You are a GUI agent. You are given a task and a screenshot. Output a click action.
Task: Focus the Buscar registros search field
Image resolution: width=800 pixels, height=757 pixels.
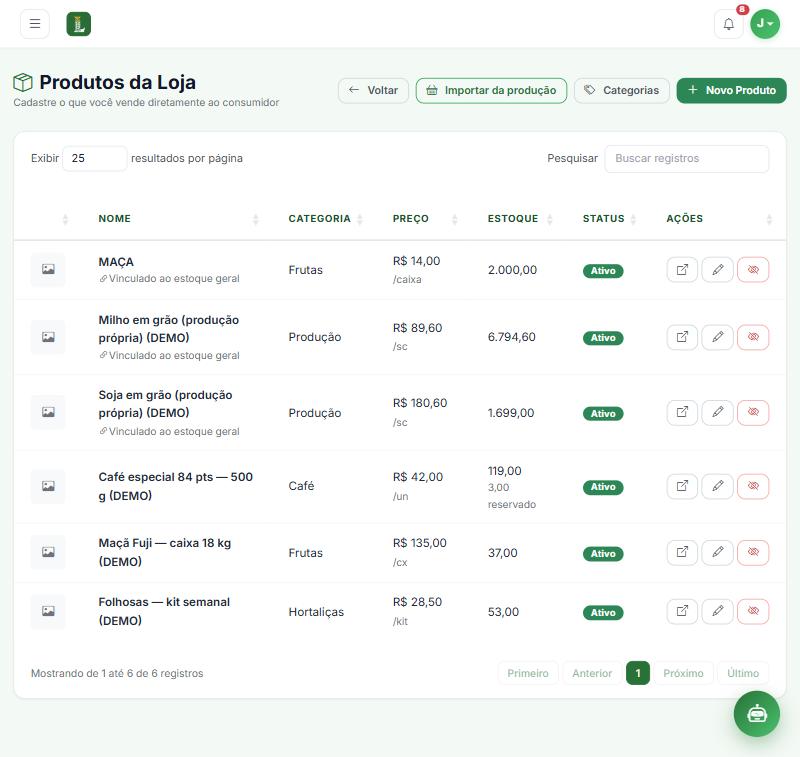click(687, 159)
